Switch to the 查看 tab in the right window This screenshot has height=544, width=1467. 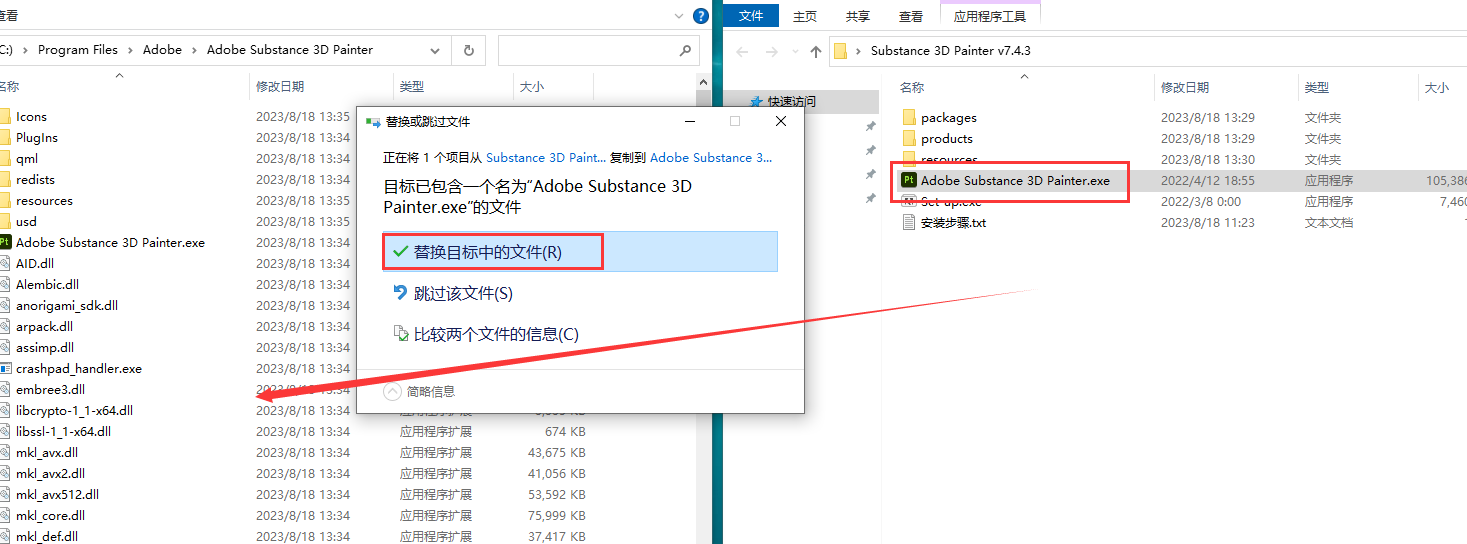[911, 16]
